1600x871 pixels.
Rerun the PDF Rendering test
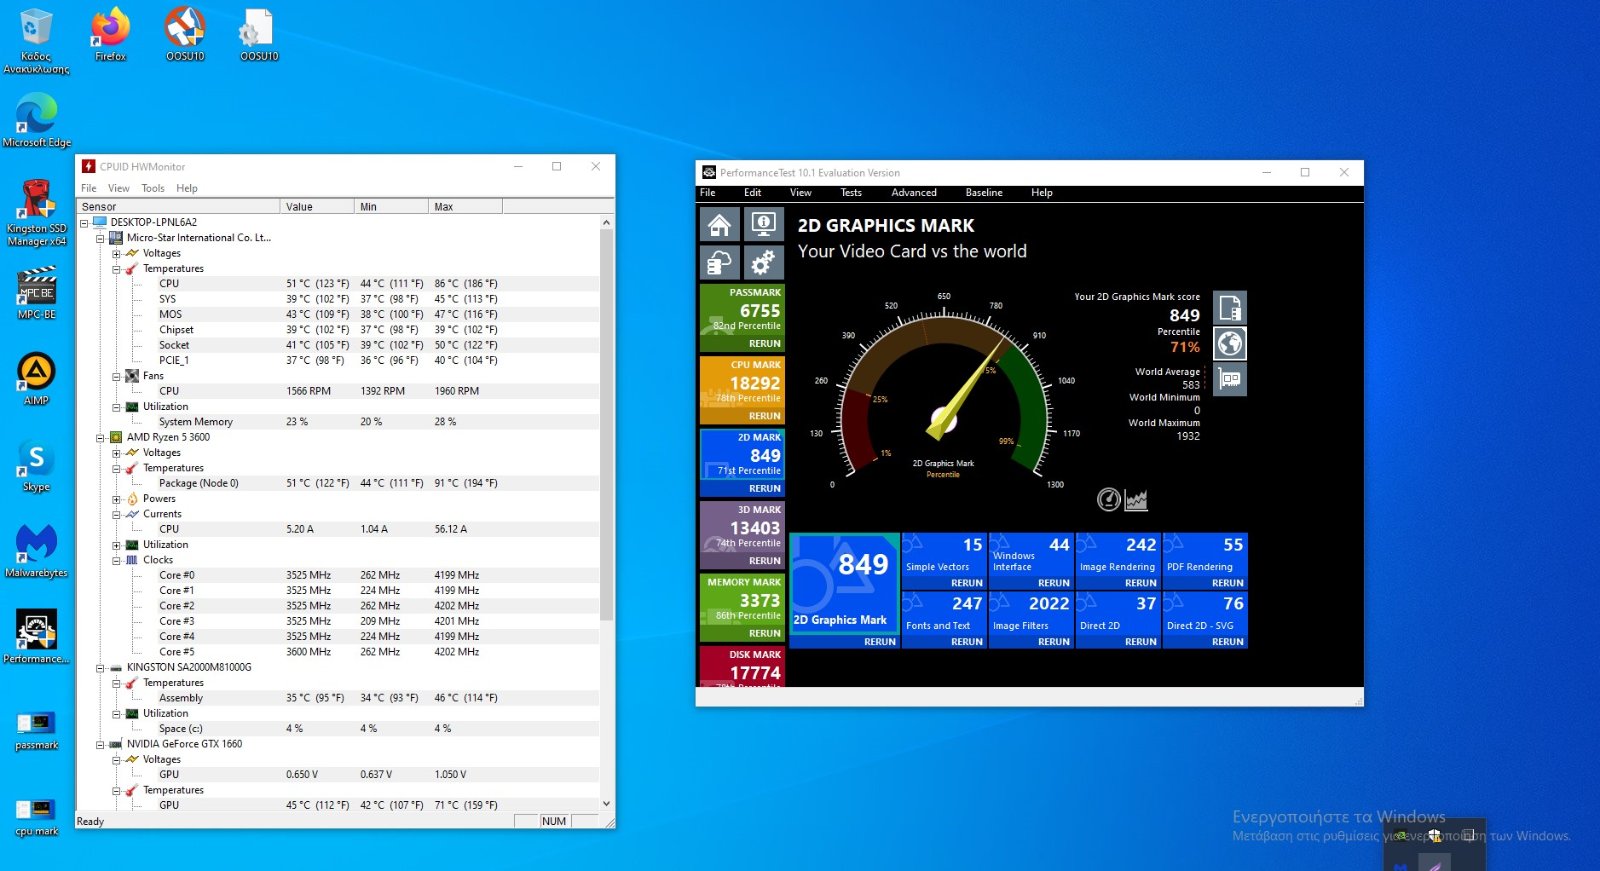pyautogui.click(x=1227, y=583)
